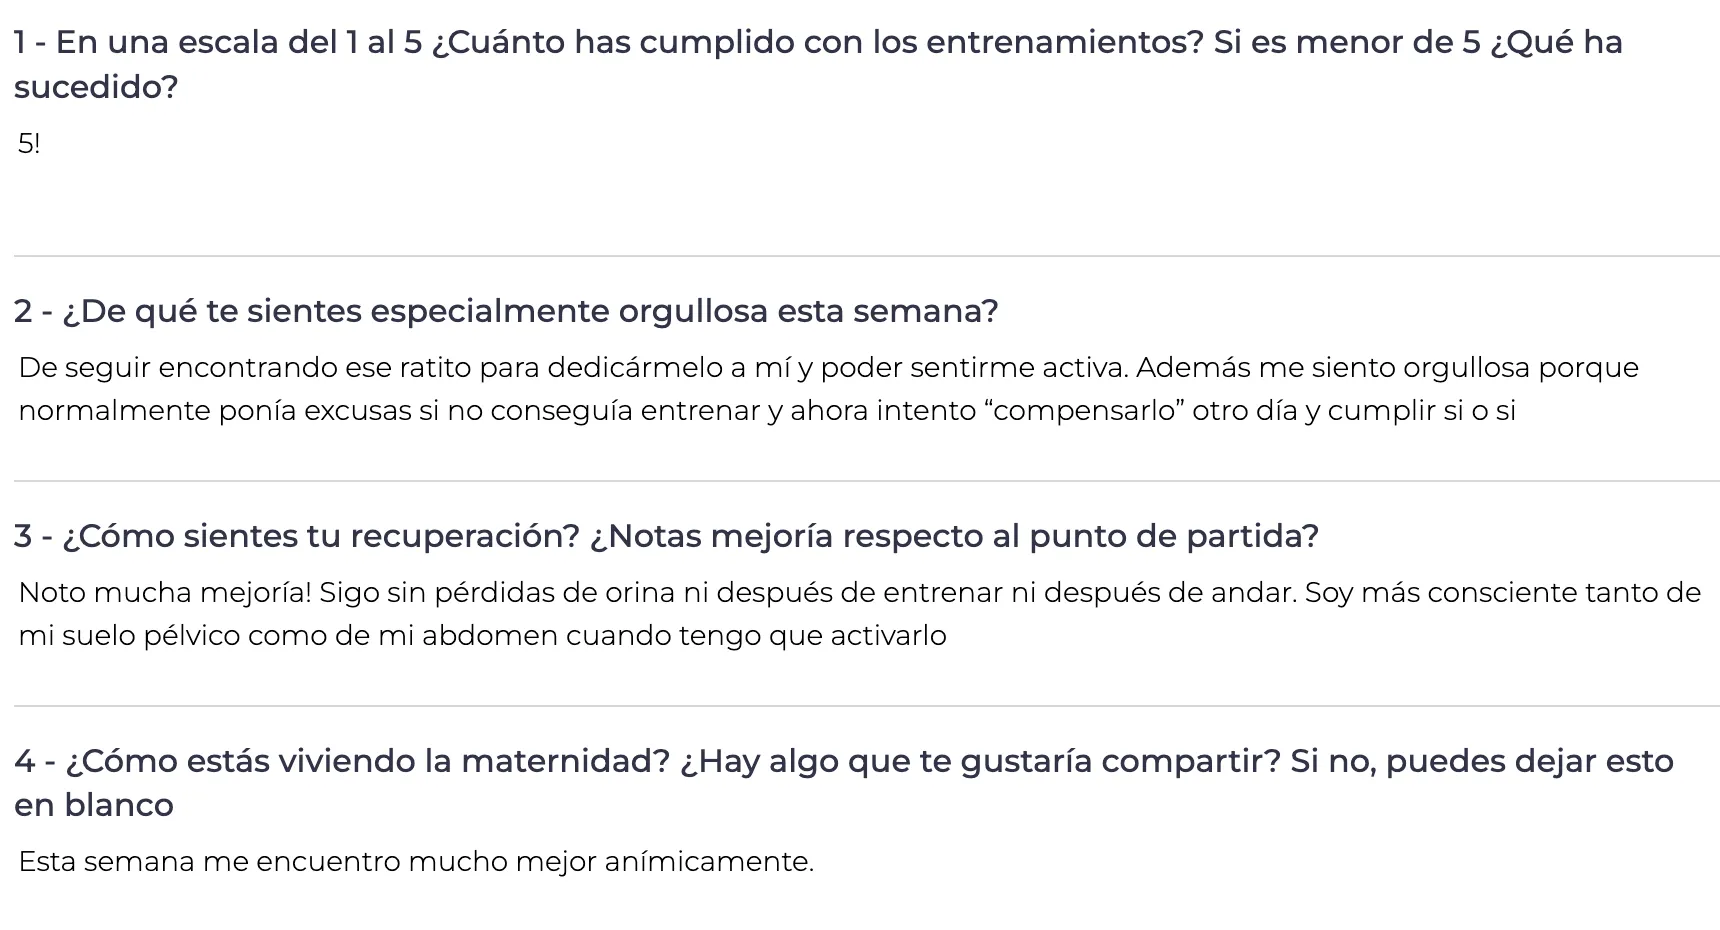The width and height of the screenshot is (1720, 930).
Task: Click the answer line starting "De seguir encontrando"
Action: point(828,368)
